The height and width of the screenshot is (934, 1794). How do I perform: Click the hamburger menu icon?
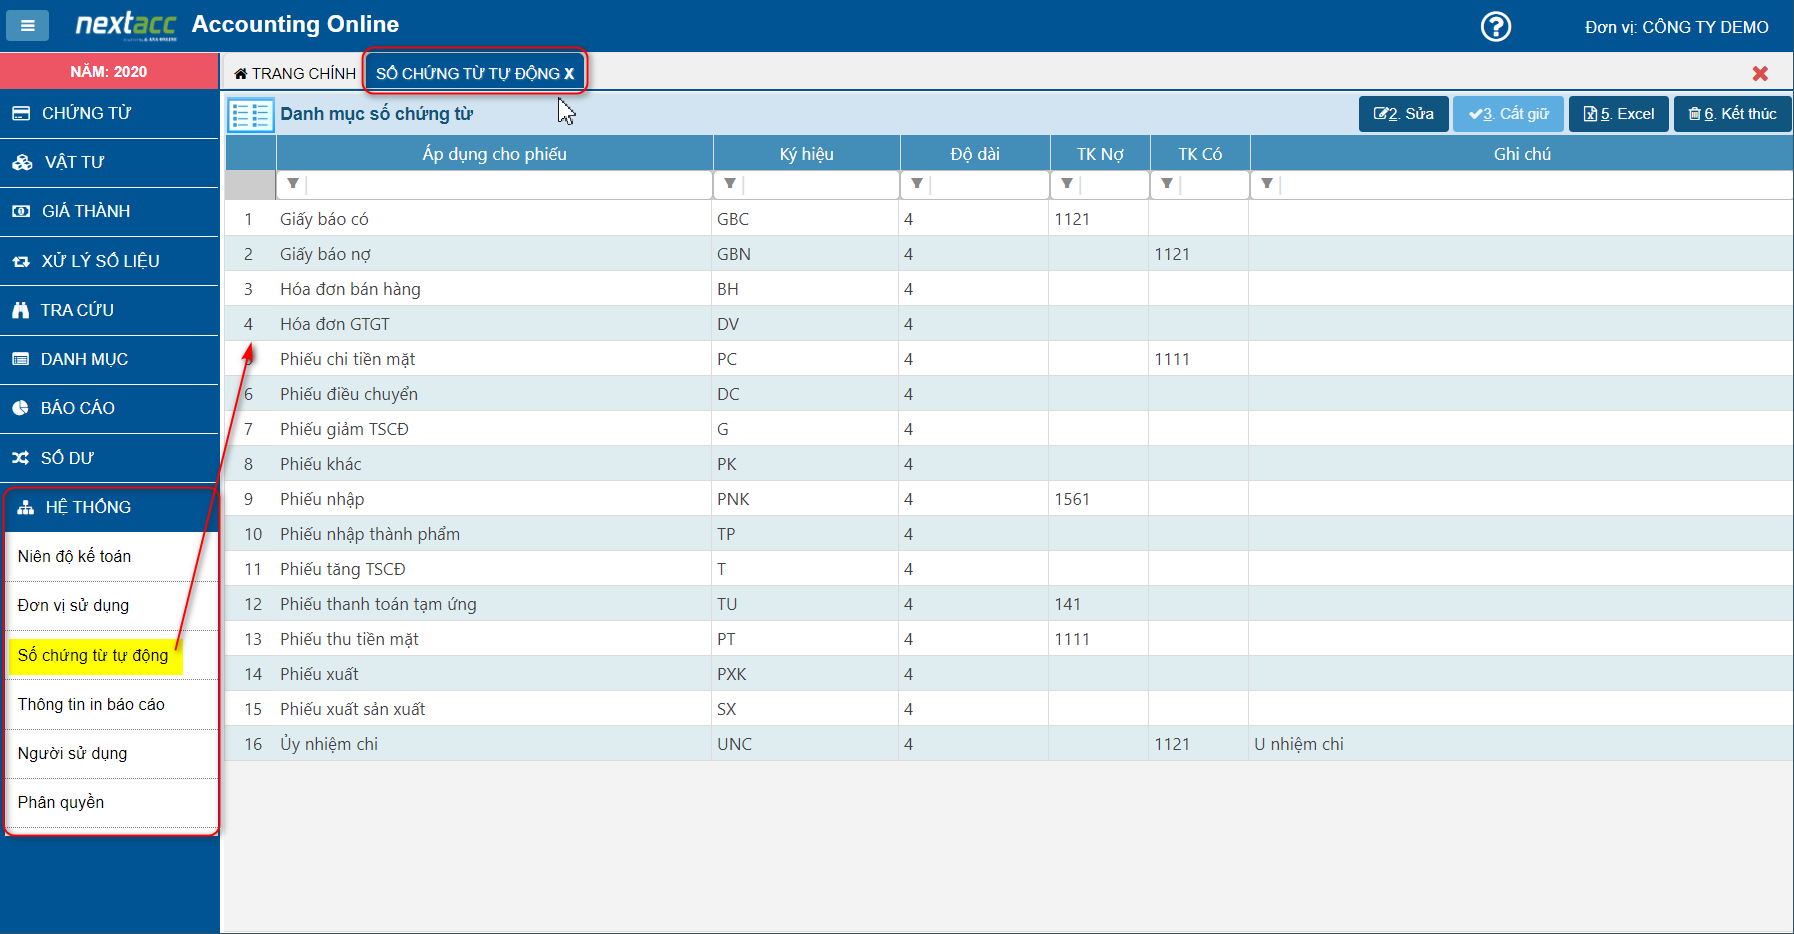tap(27, 26)
